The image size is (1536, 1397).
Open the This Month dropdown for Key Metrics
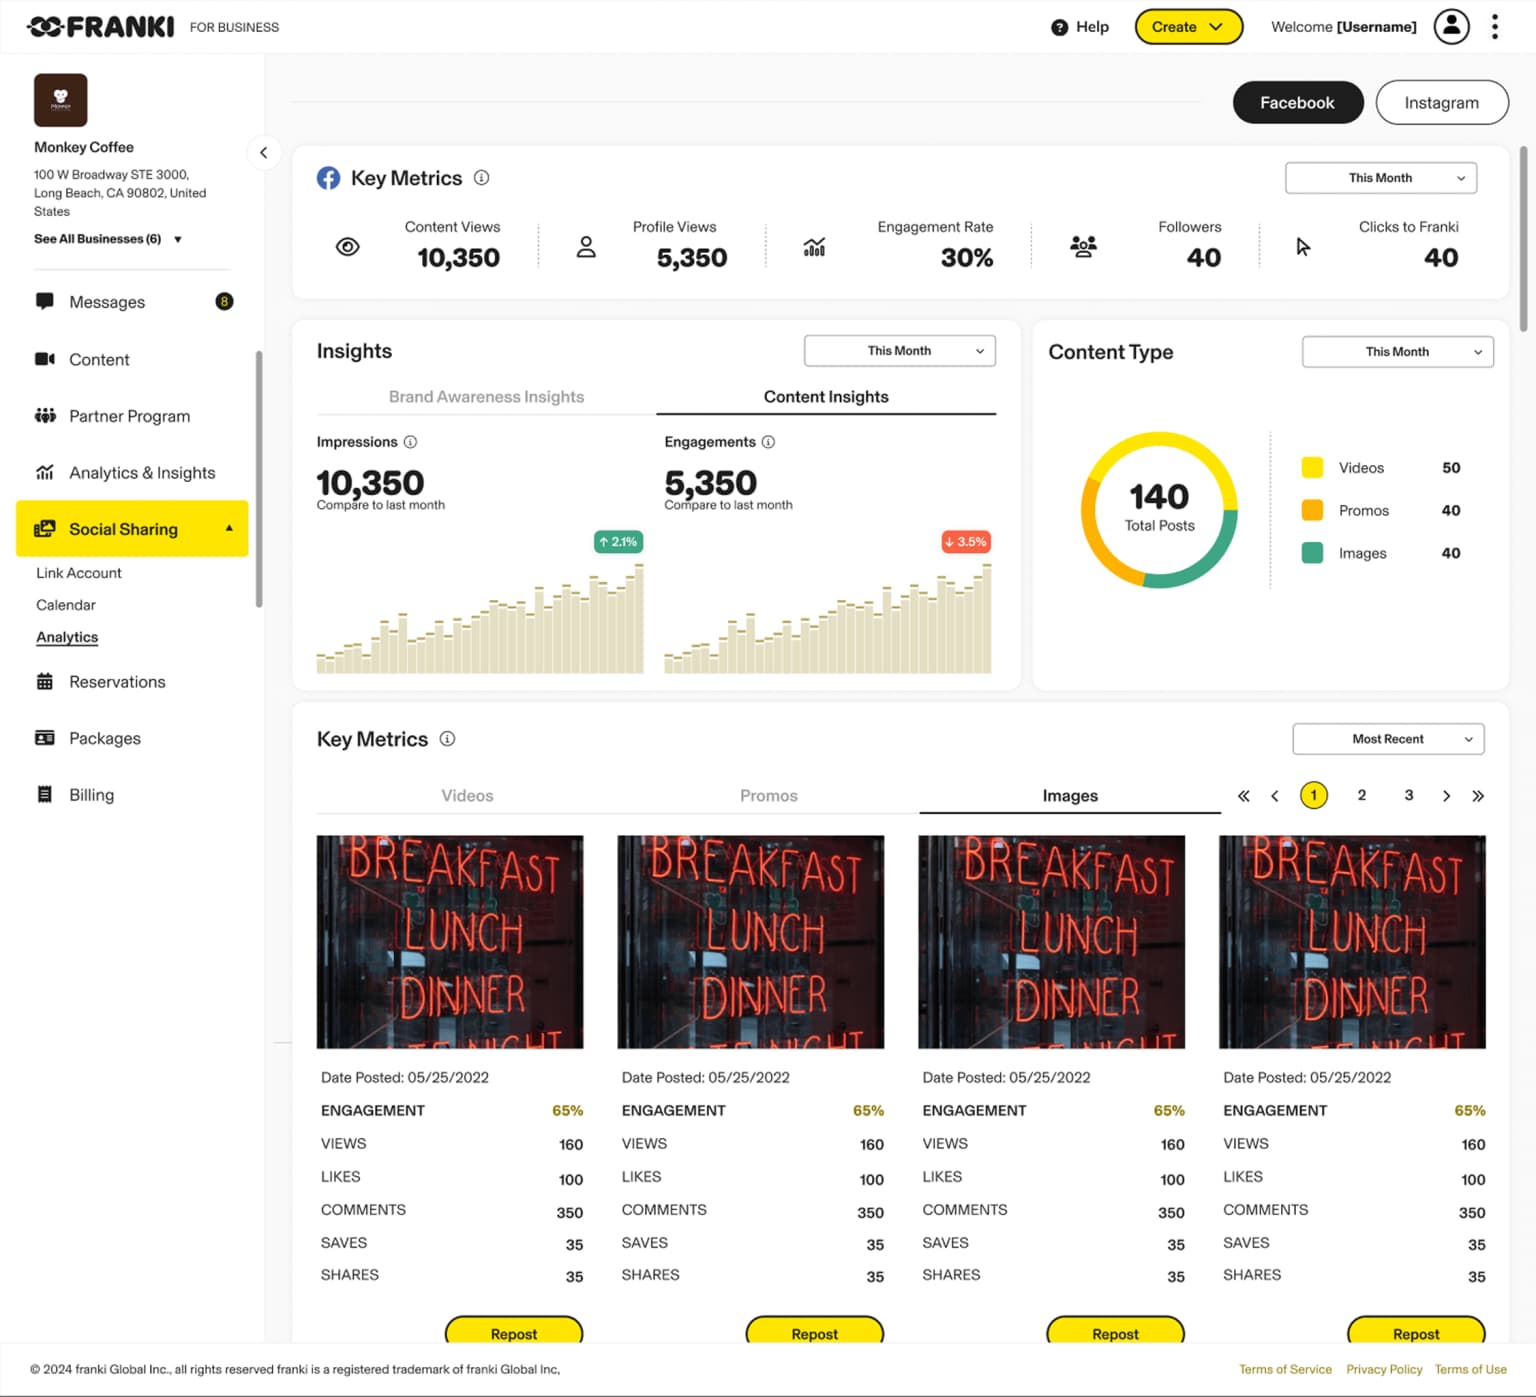(x=1380, y=178)
